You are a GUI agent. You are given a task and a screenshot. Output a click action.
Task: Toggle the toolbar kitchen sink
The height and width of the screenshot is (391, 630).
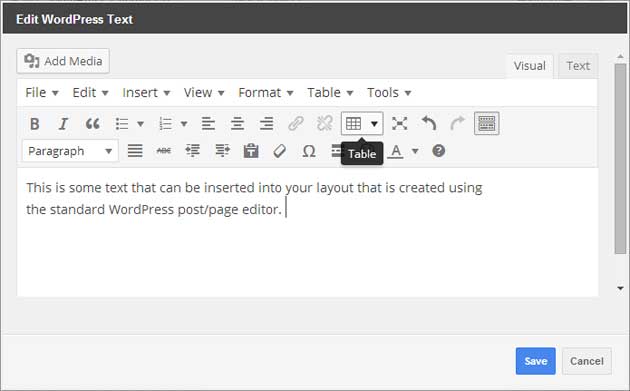point(487,123)
